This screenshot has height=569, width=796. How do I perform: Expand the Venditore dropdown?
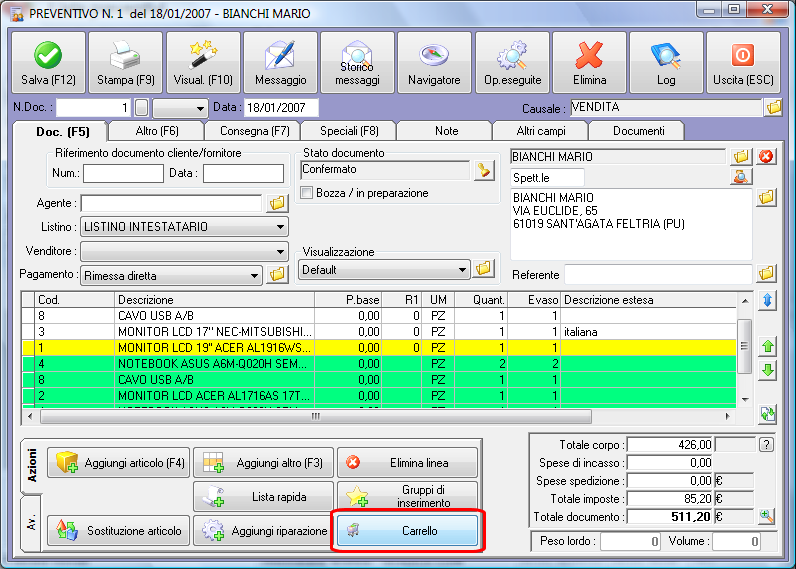tap(184, 251)
